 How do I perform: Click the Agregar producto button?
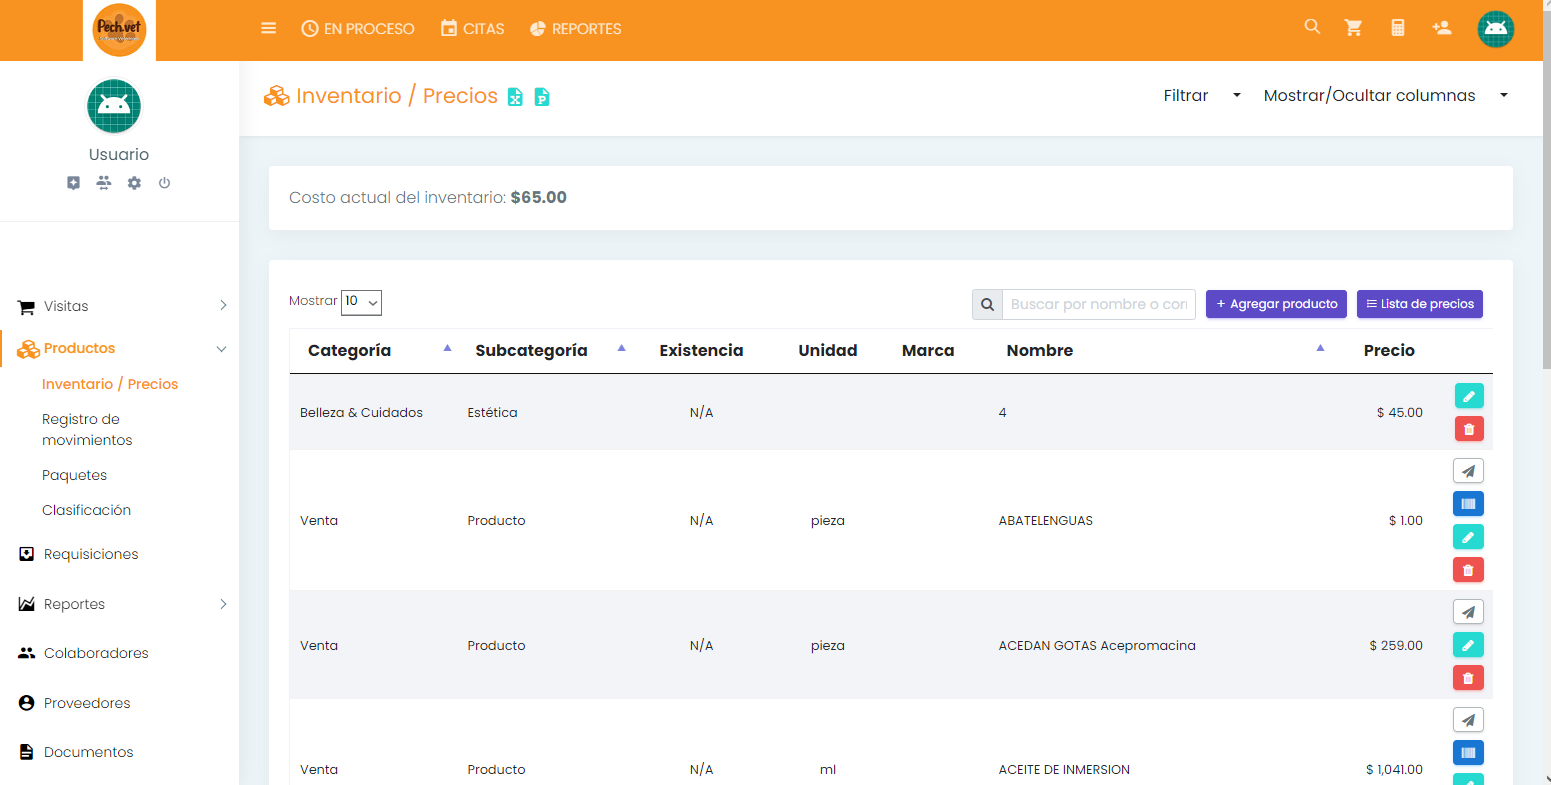tap(1276, 304)
